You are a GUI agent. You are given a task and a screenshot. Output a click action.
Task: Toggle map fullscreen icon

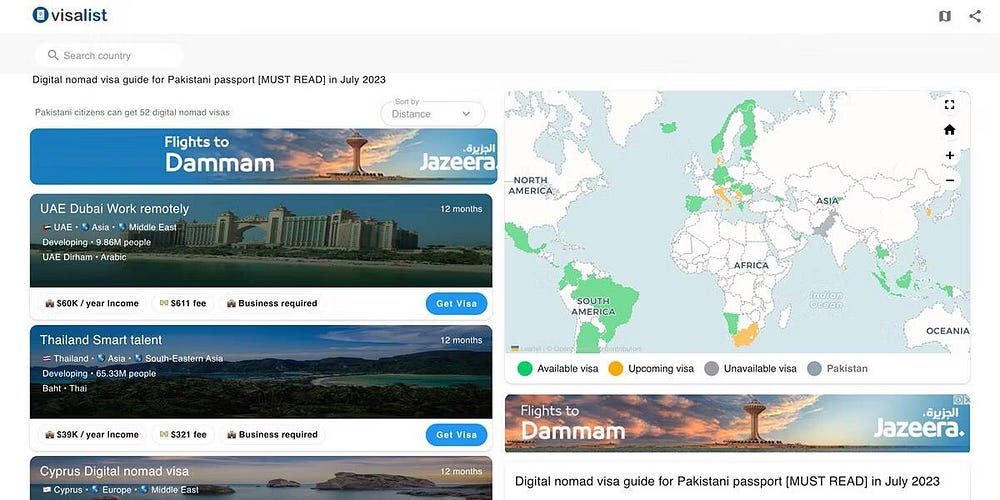pos(949,105)
